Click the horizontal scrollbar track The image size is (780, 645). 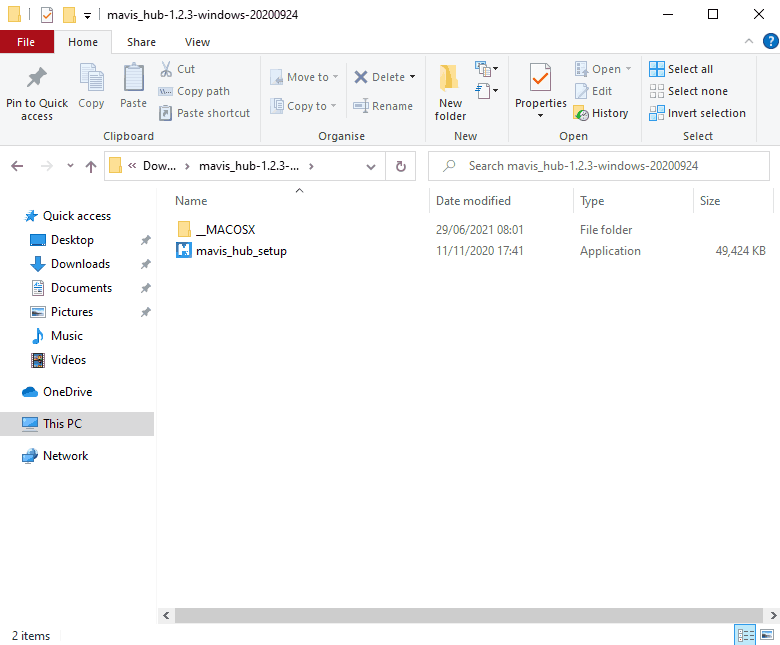(x=469, y=616)
